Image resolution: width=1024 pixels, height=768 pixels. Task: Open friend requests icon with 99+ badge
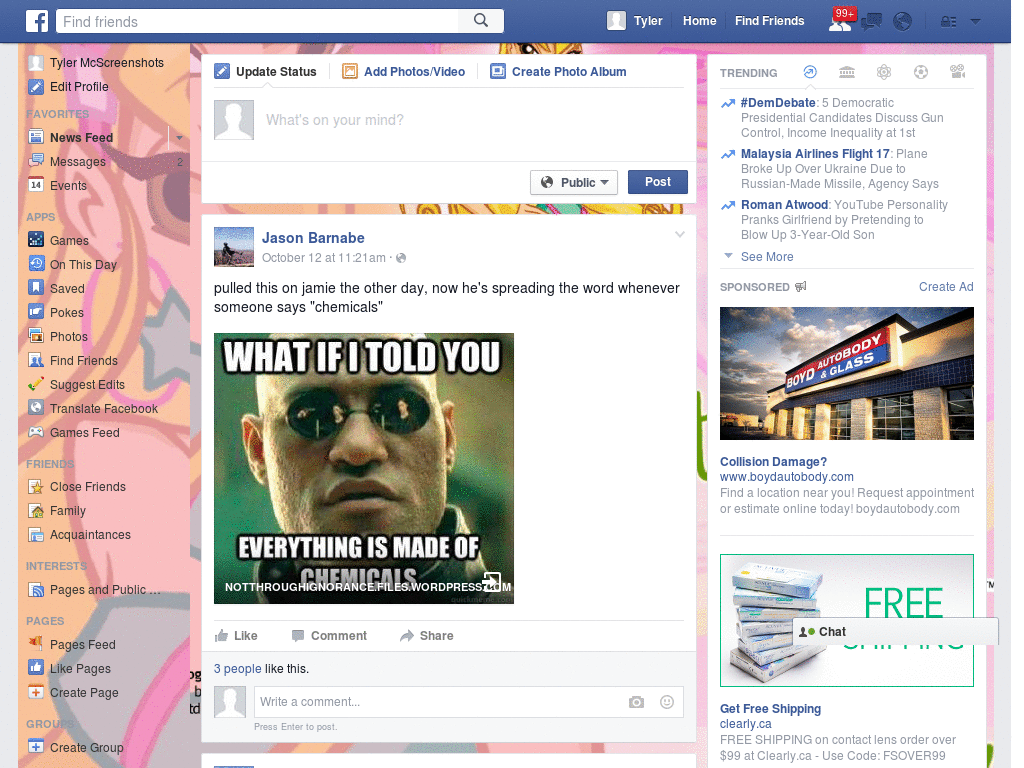(x=840, y=21)
